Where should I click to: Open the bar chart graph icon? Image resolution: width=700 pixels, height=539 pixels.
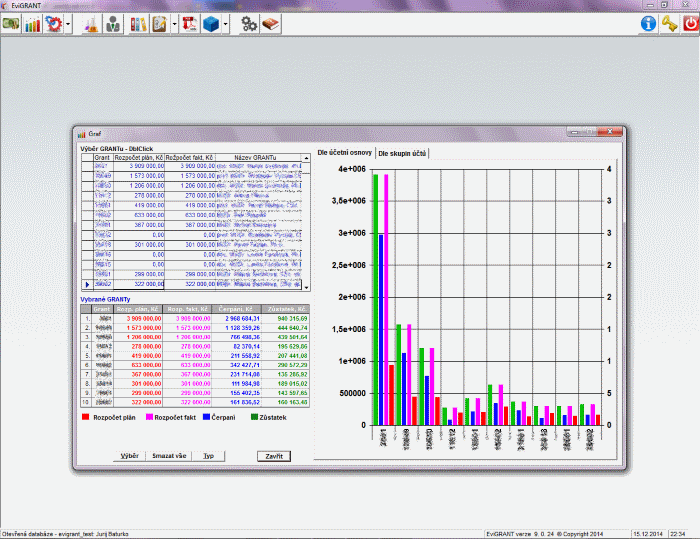point(33,24)
